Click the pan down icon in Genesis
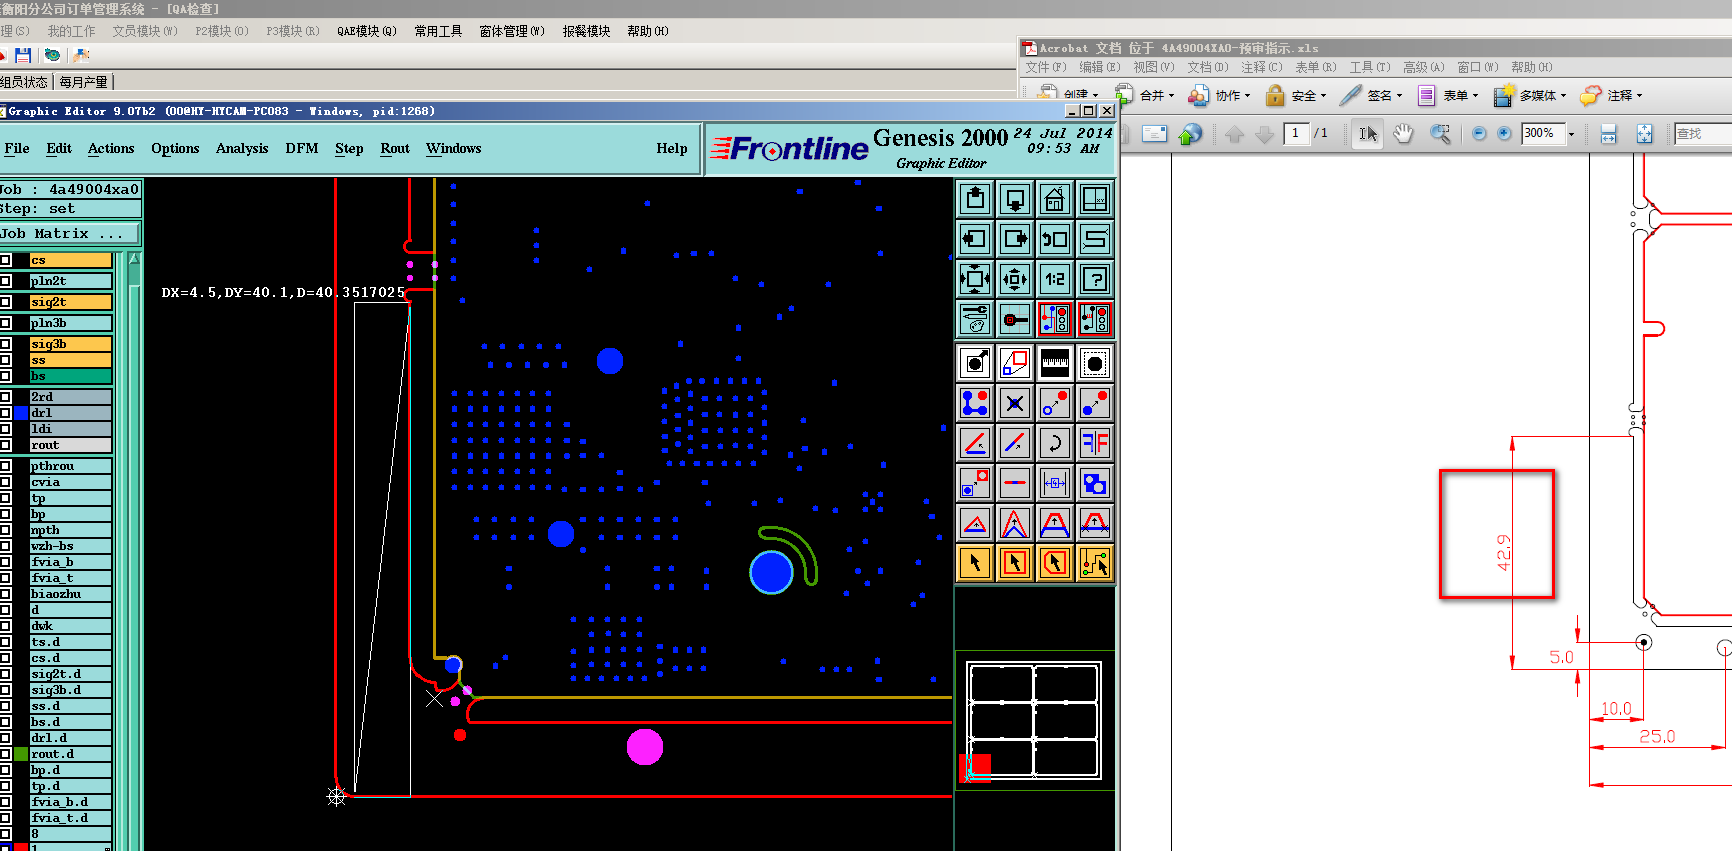 pyautogui.click(x=1015, y=199)
